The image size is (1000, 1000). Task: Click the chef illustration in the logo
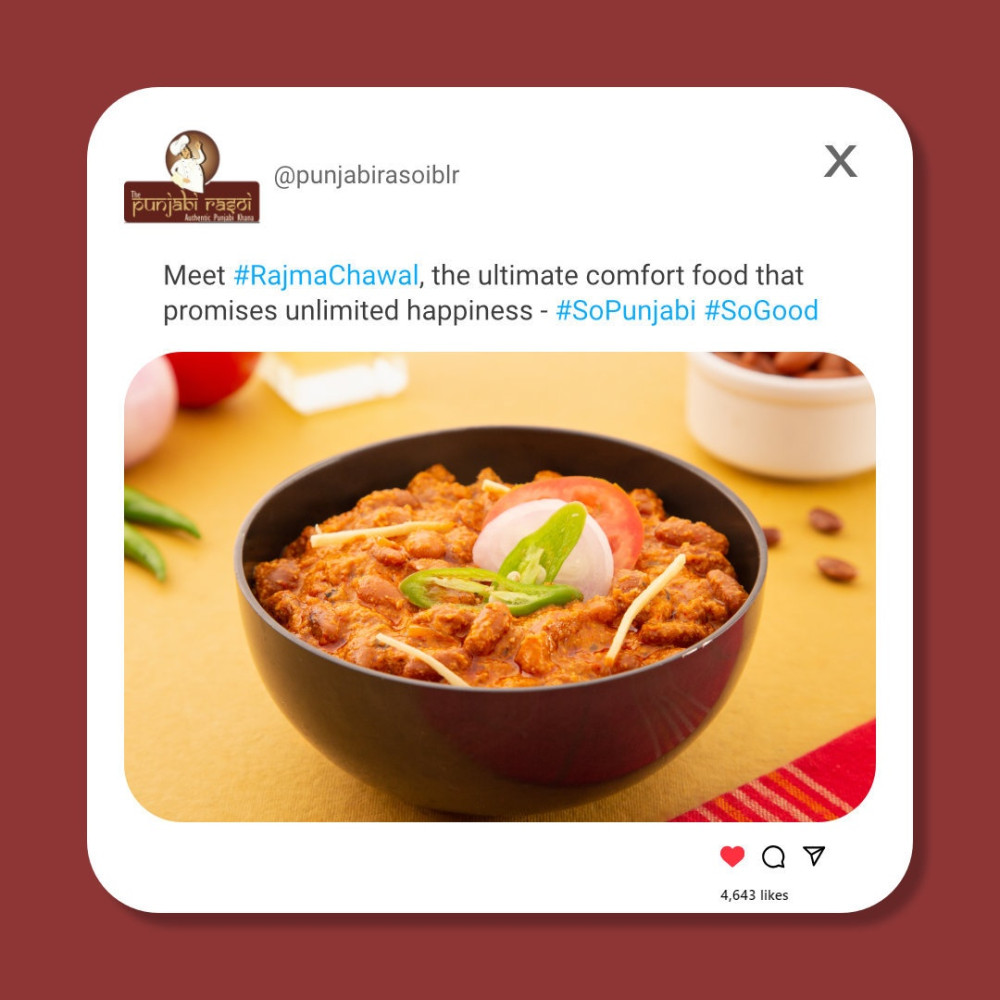coord(192,160)
